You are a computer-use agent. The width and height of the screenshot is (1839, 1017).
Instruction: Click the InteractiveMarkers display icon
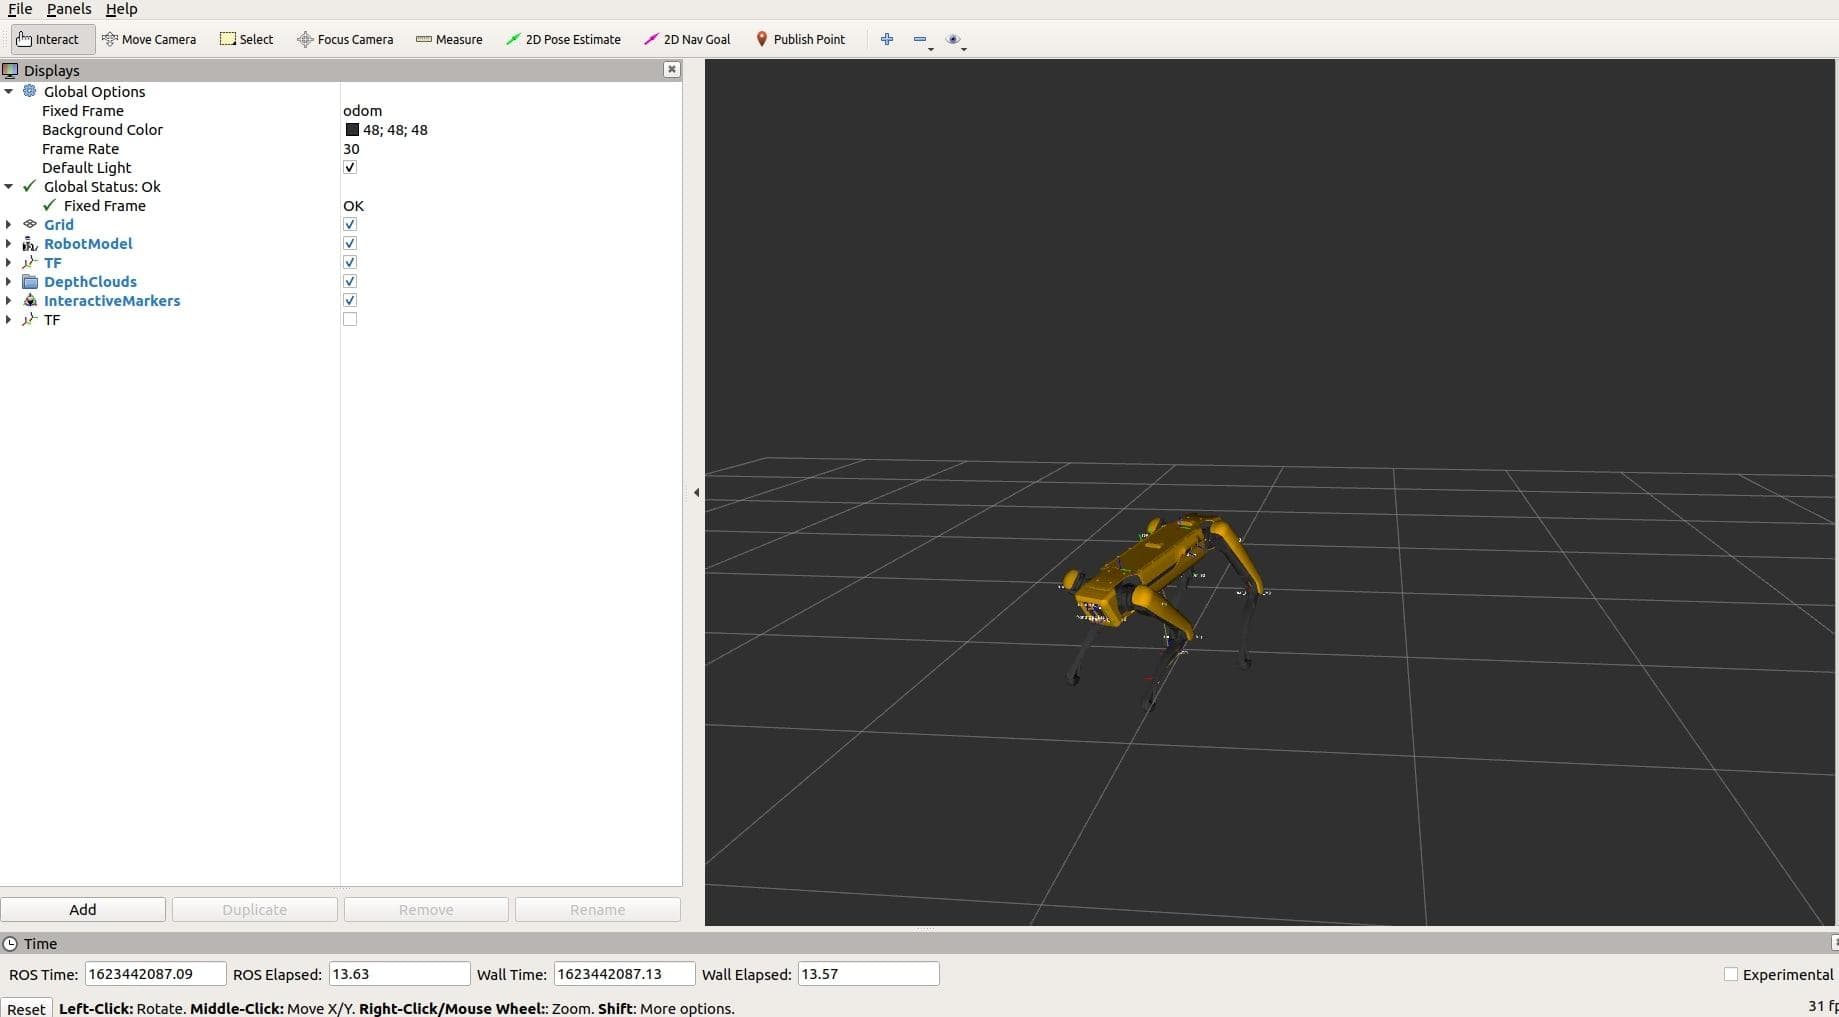pos(30,300)
